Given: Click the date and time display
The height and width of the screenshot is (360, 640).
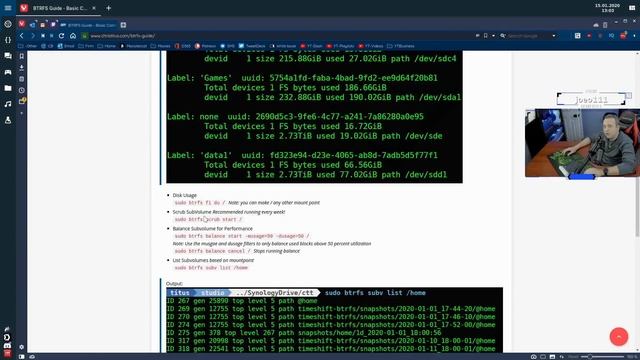Looking at the screenshot, I should click(607, 8).
